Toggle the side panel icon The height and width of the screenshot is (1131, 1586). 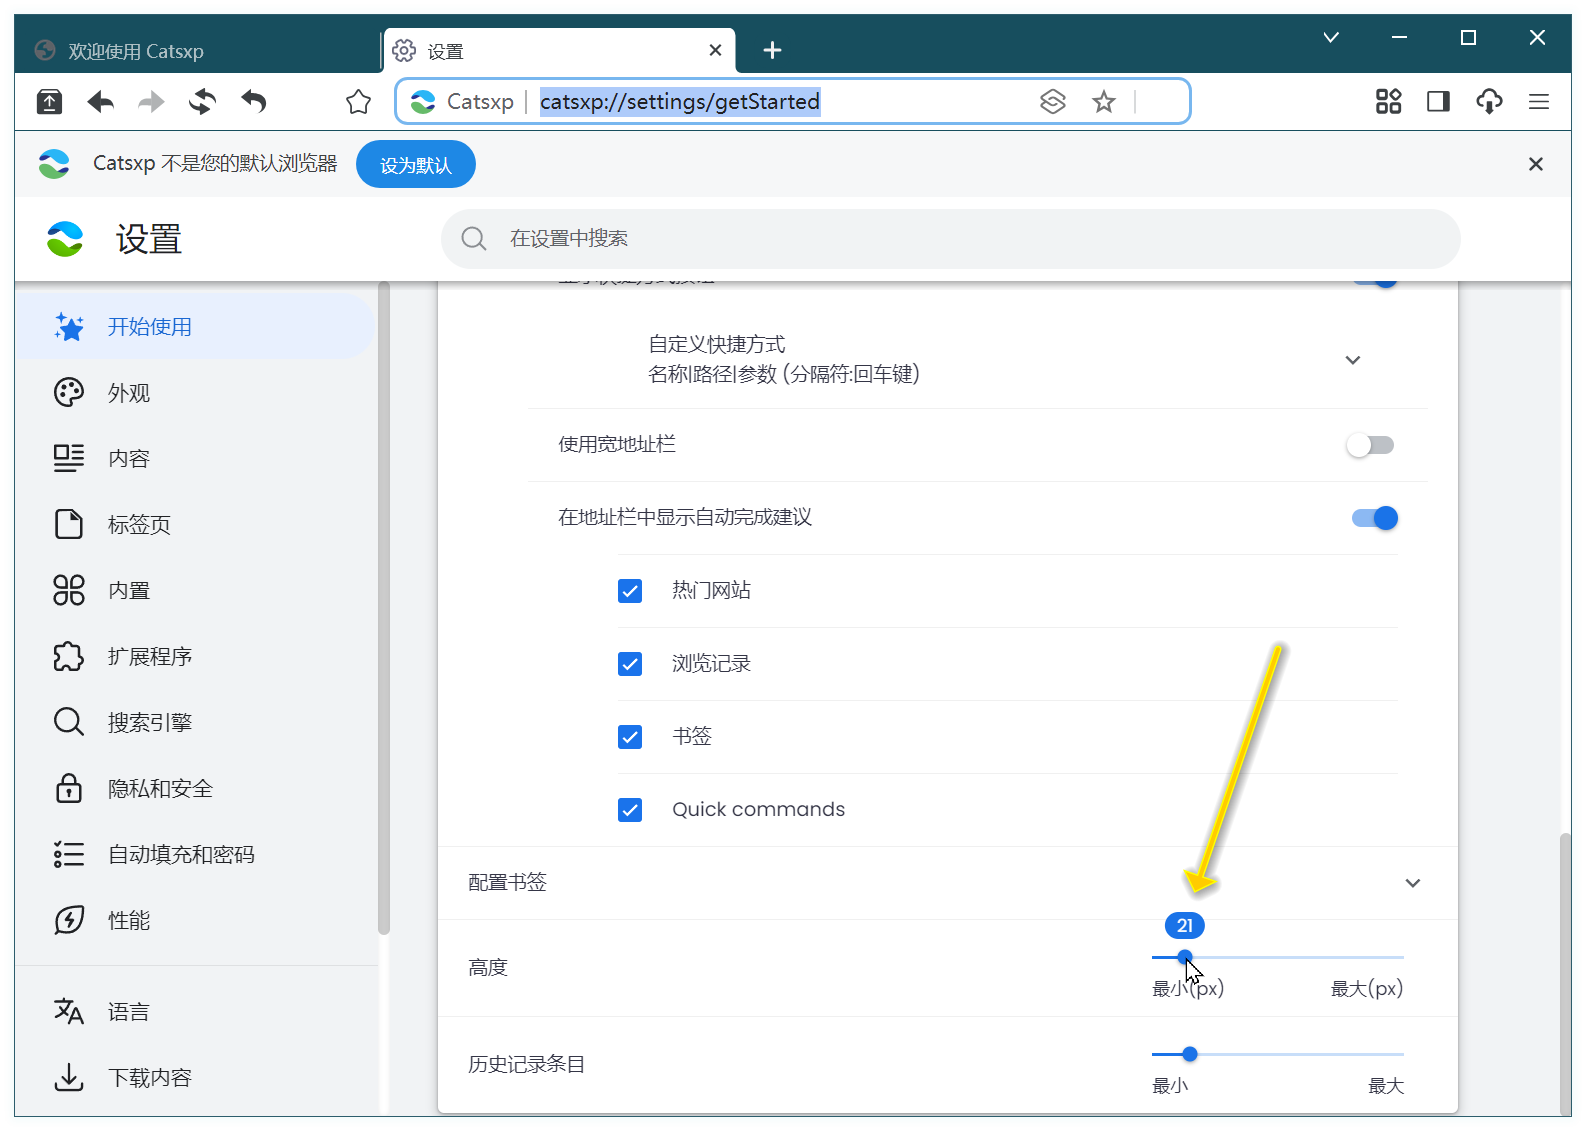click(x=1438, y=101)
